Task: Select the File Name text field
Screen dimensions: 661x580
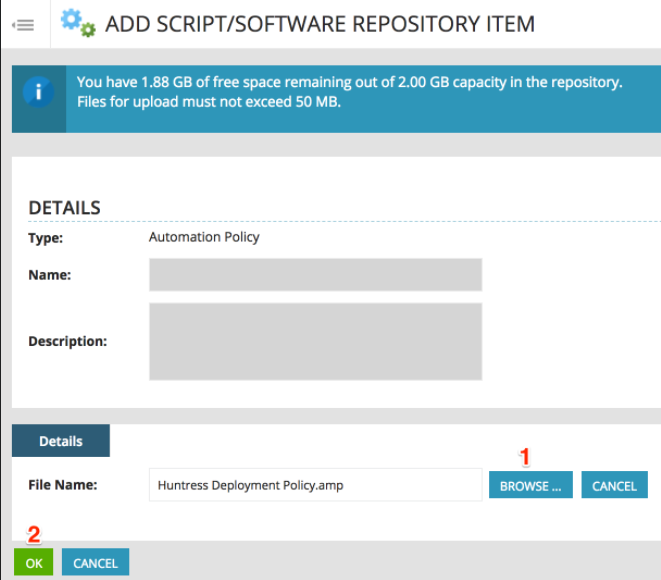Action: [315, 485]
